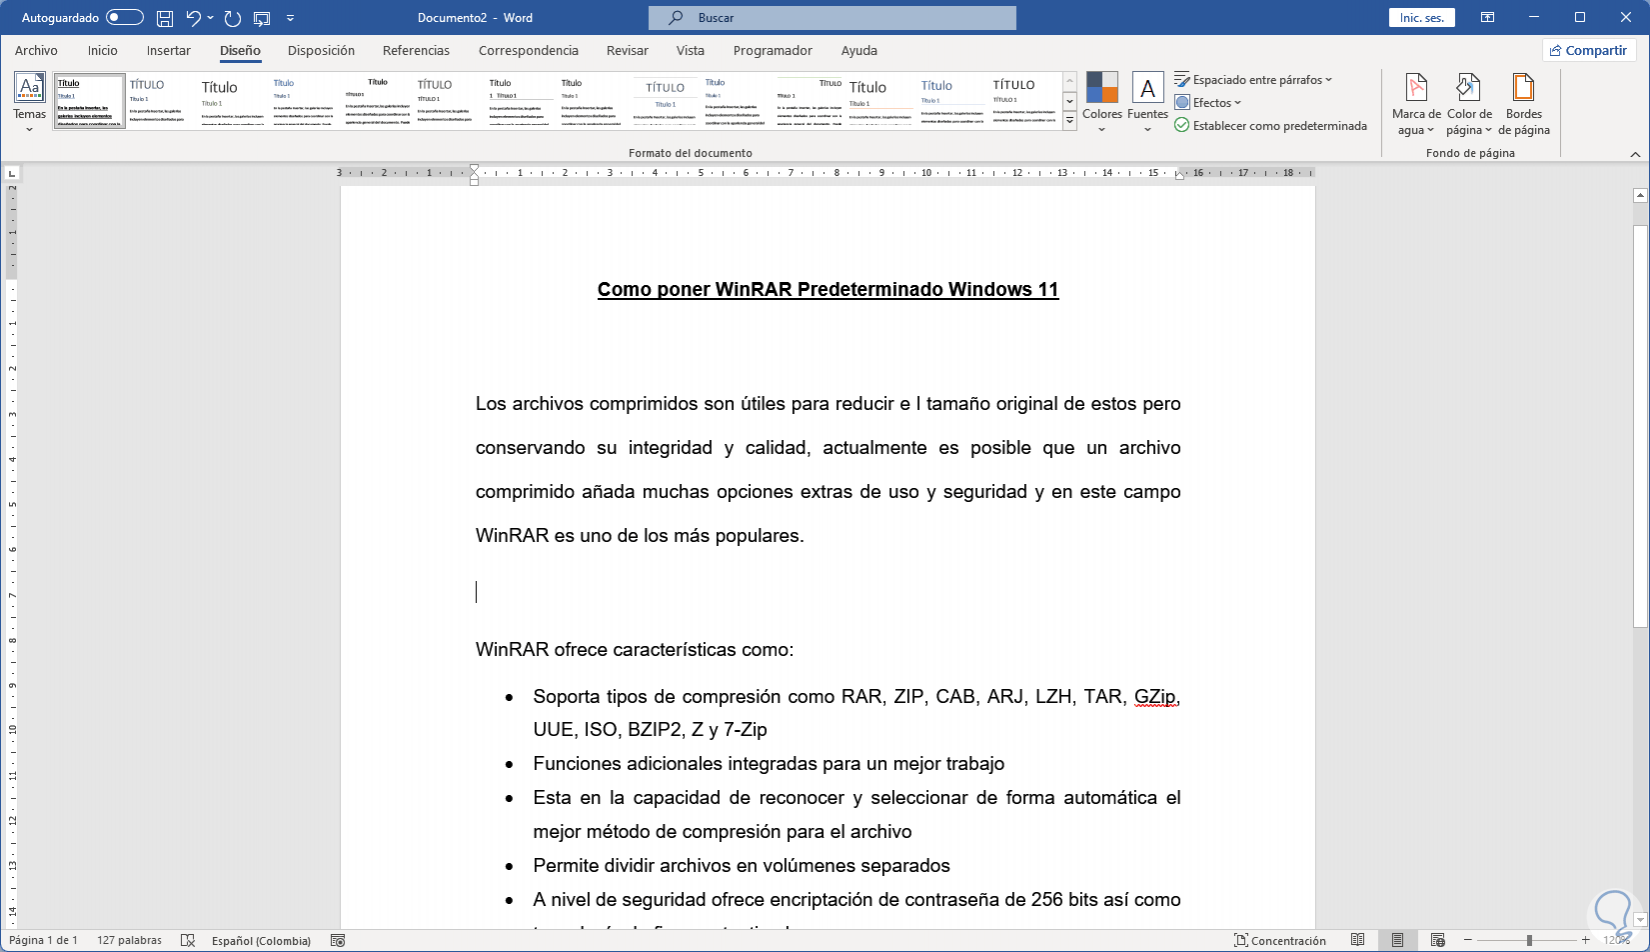Viewport: 1650px width, 952px height.
Task: Open the Referencias tab
Action: [x=416, y=50]
